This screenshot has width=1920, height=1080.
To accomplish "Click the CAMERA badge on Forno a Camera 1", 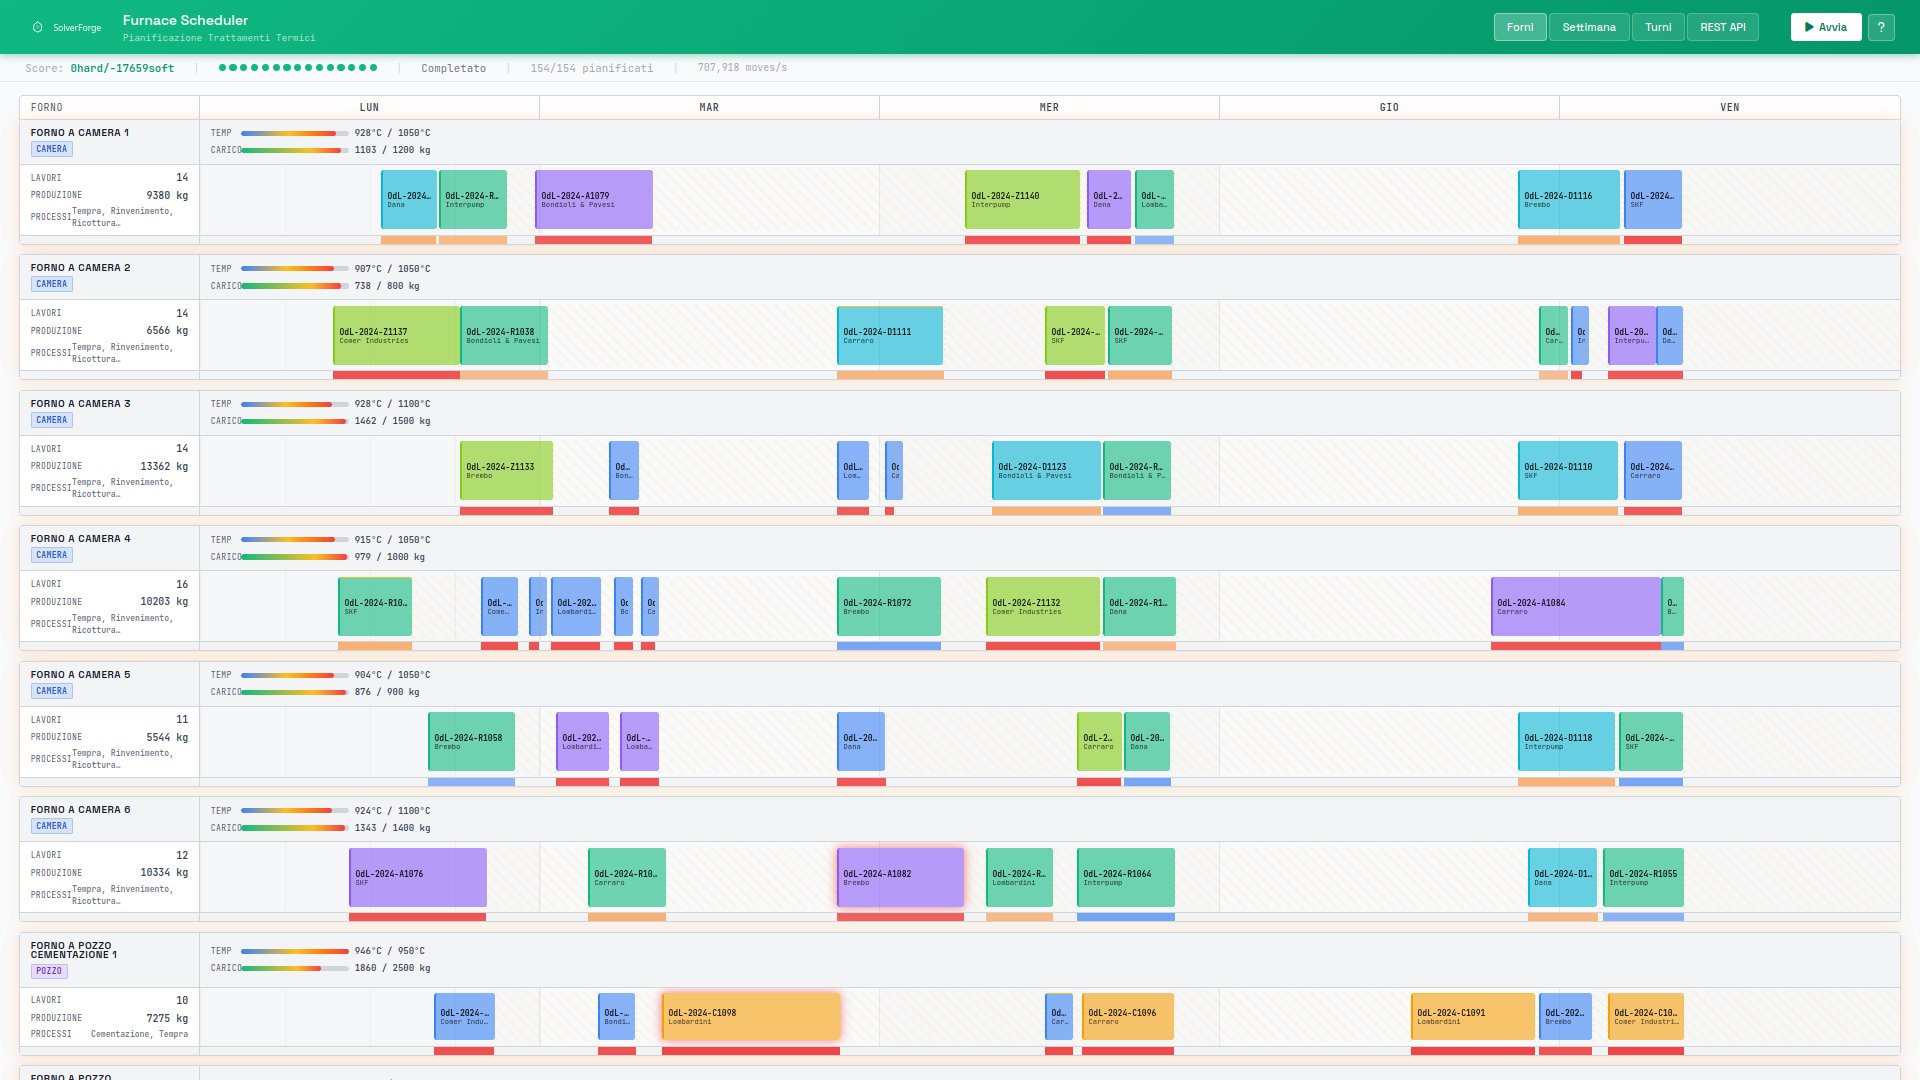I will pos(51,148).
